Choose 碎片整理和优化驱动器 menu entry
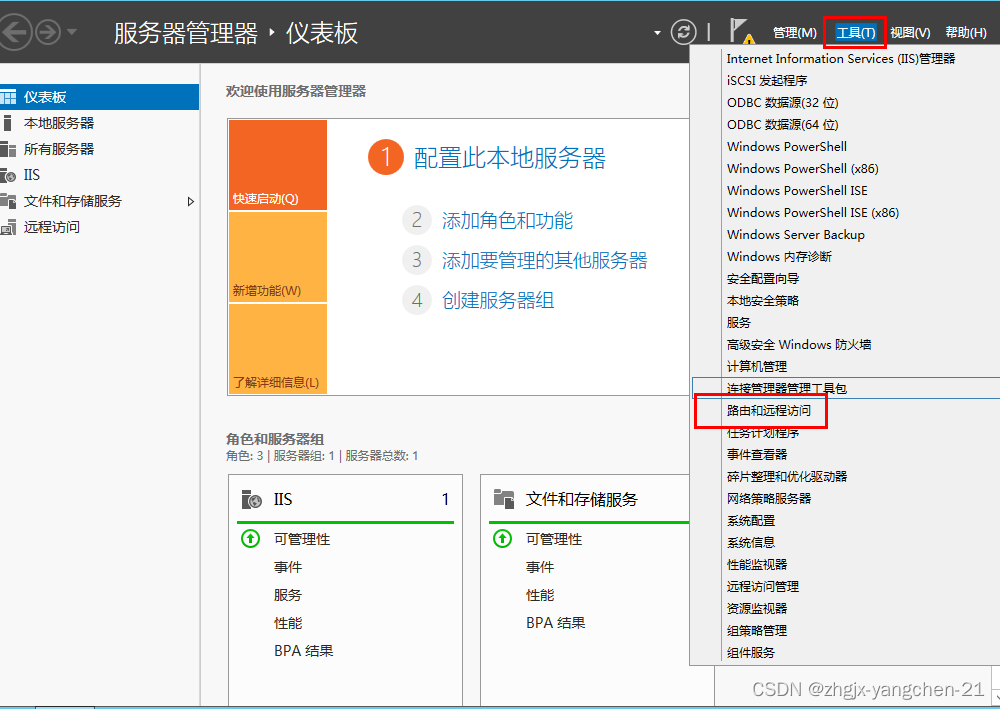The height and width of the screenshot is (709, 1000). (786, 476)
